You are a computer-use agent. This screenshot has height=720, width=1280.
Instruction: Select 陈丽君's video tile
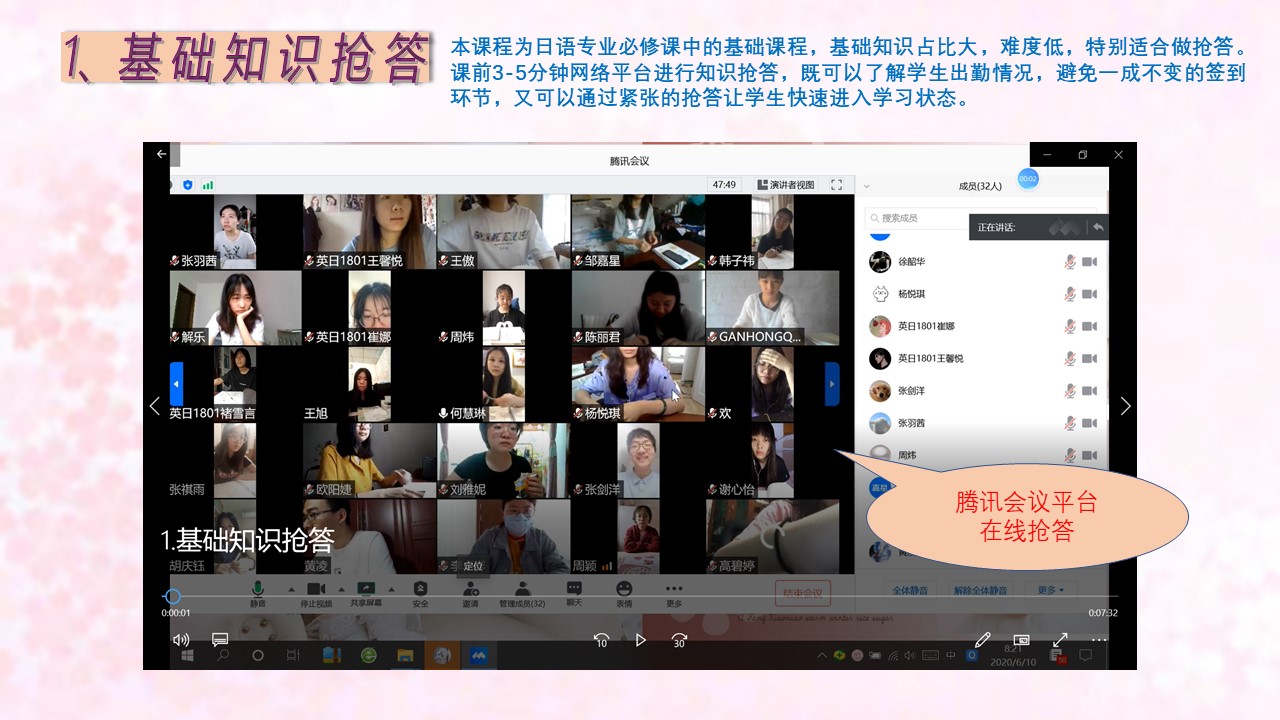coord(637,308)
